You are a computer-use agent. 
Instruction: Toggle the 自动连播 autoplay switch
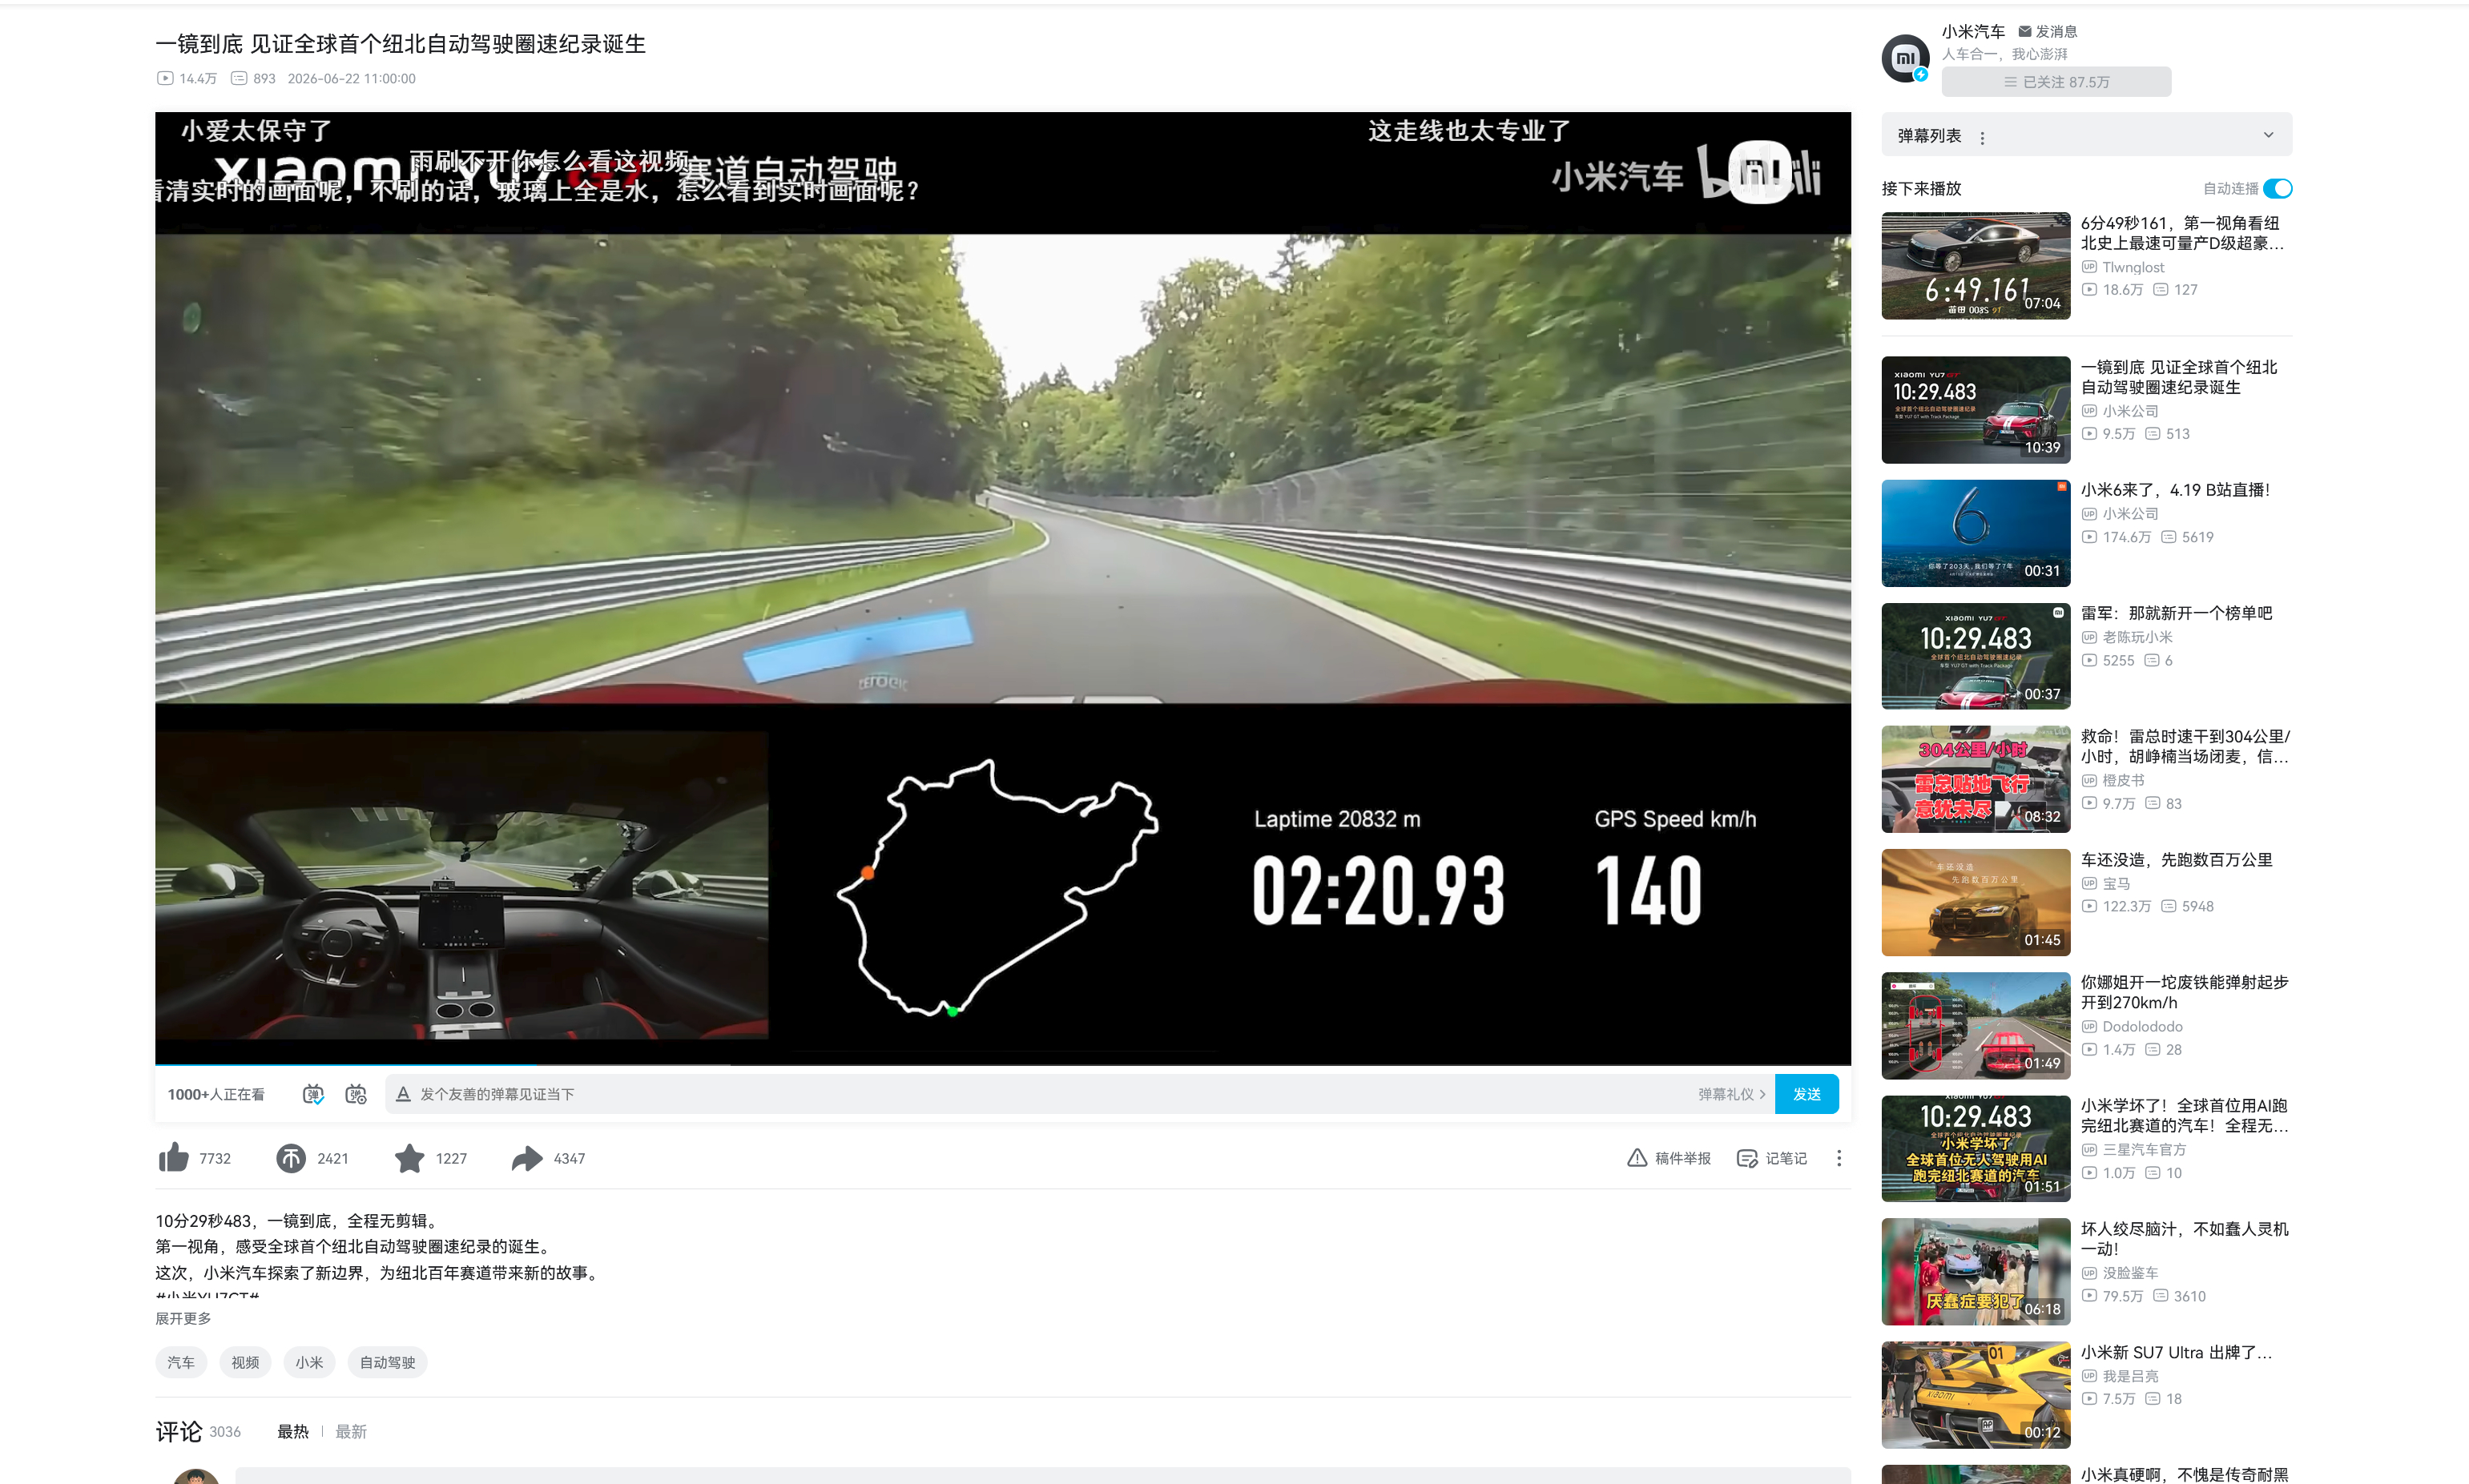point(2277,188)
